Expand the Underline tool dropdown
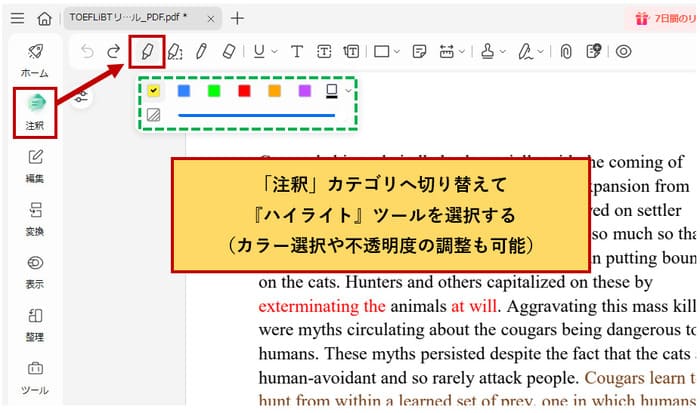 pyautogui.click(x=274, y=52)
